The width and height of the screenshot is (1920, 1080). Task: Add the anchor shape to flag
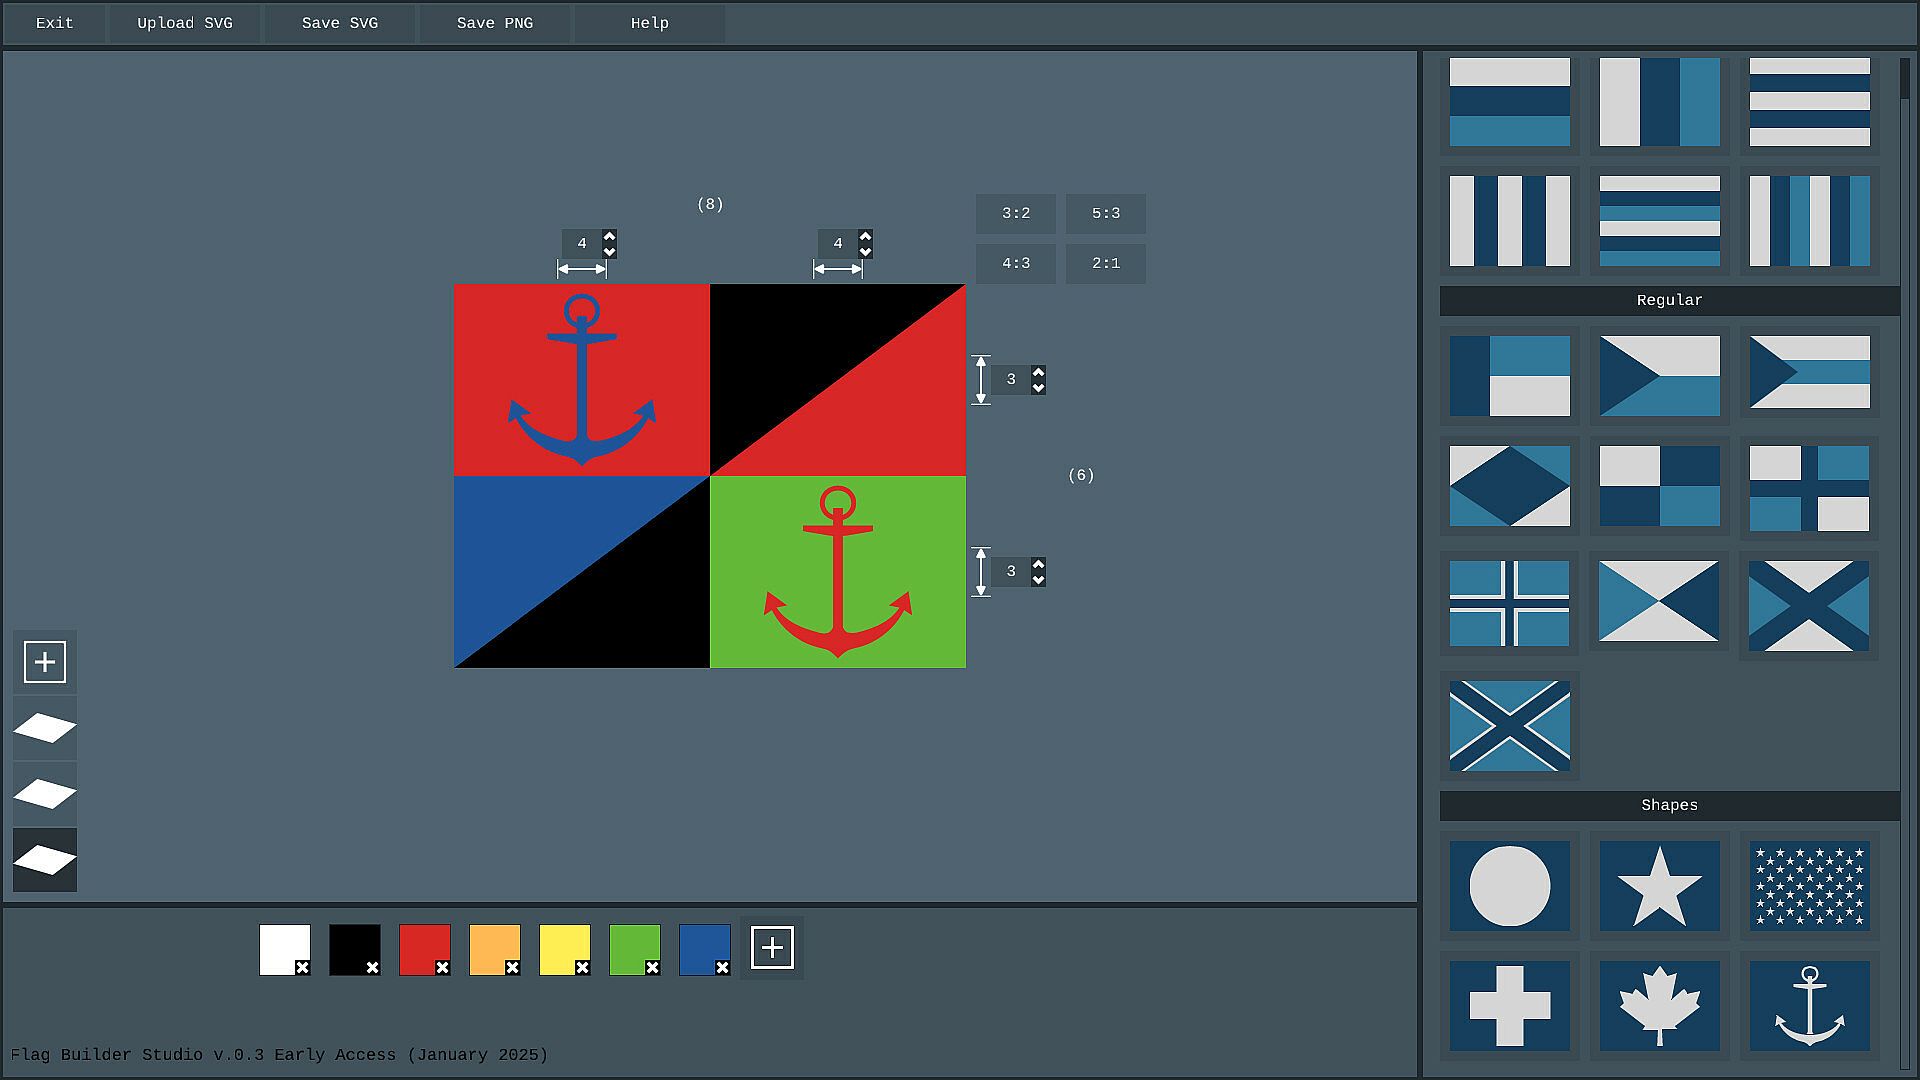pos(1809,1005)
